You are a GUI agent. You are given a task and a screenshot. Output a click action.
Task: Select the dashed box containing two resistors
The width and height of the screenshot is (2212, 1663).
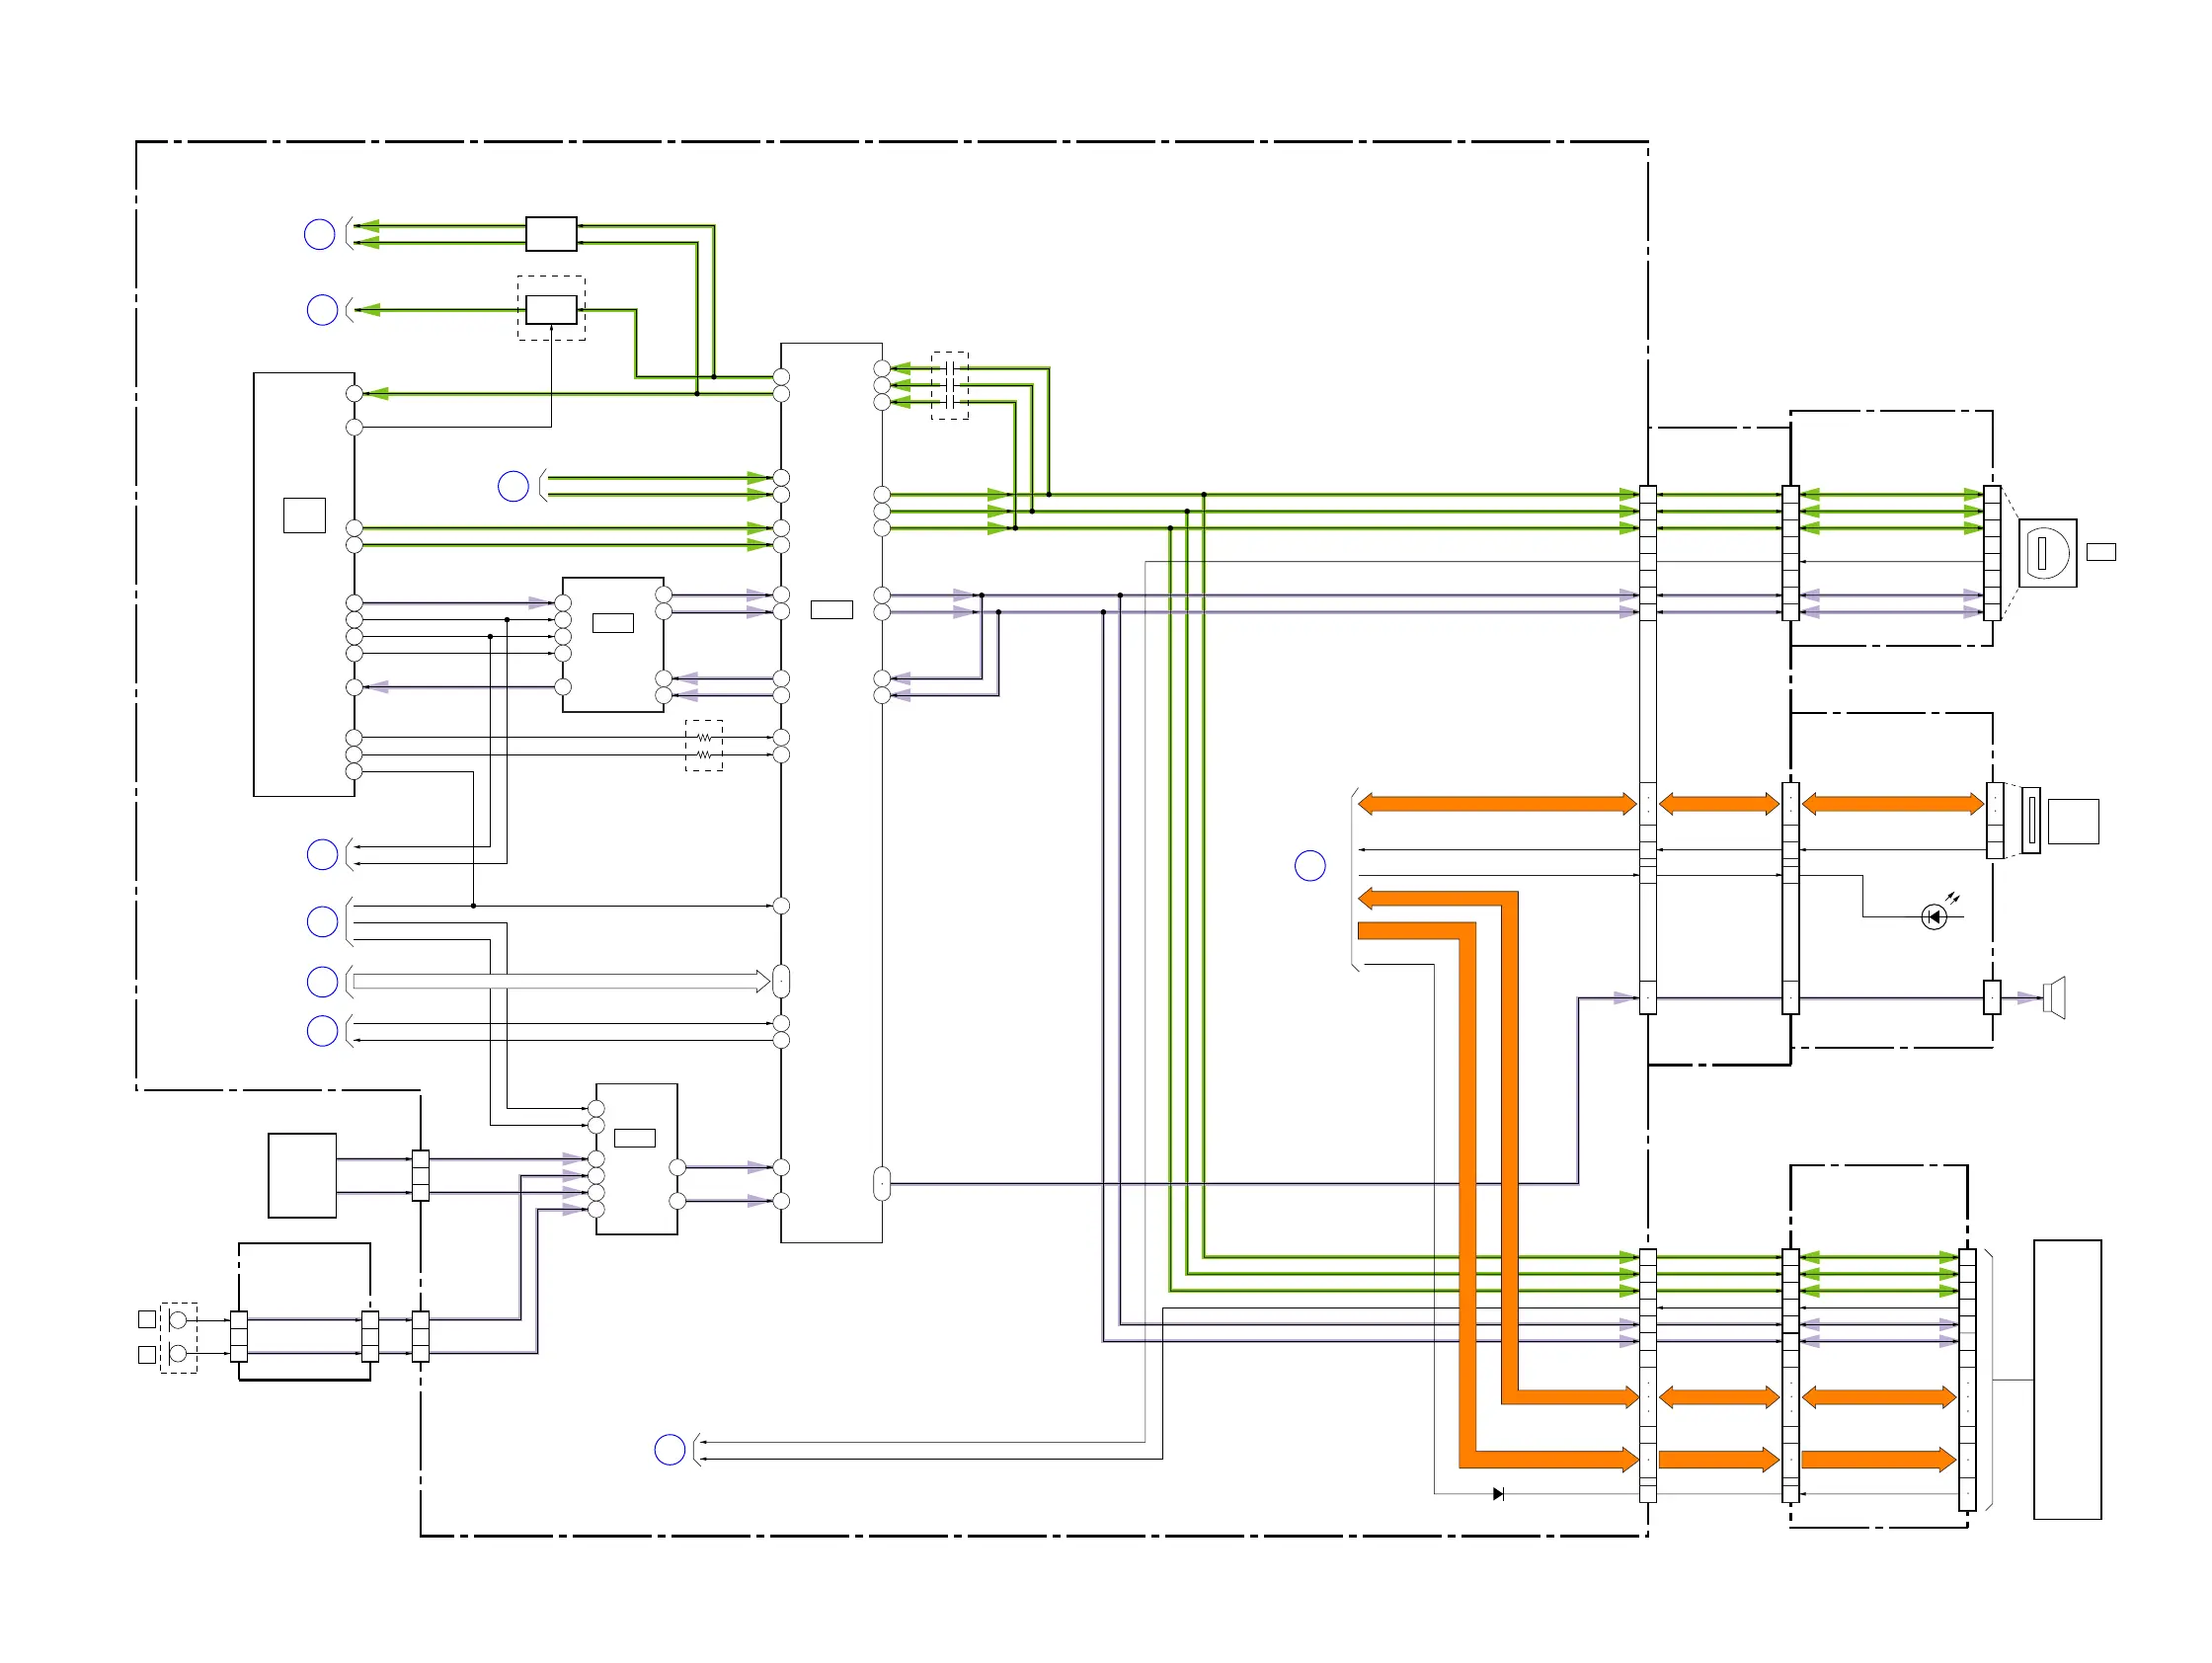(x=704, y=746)
